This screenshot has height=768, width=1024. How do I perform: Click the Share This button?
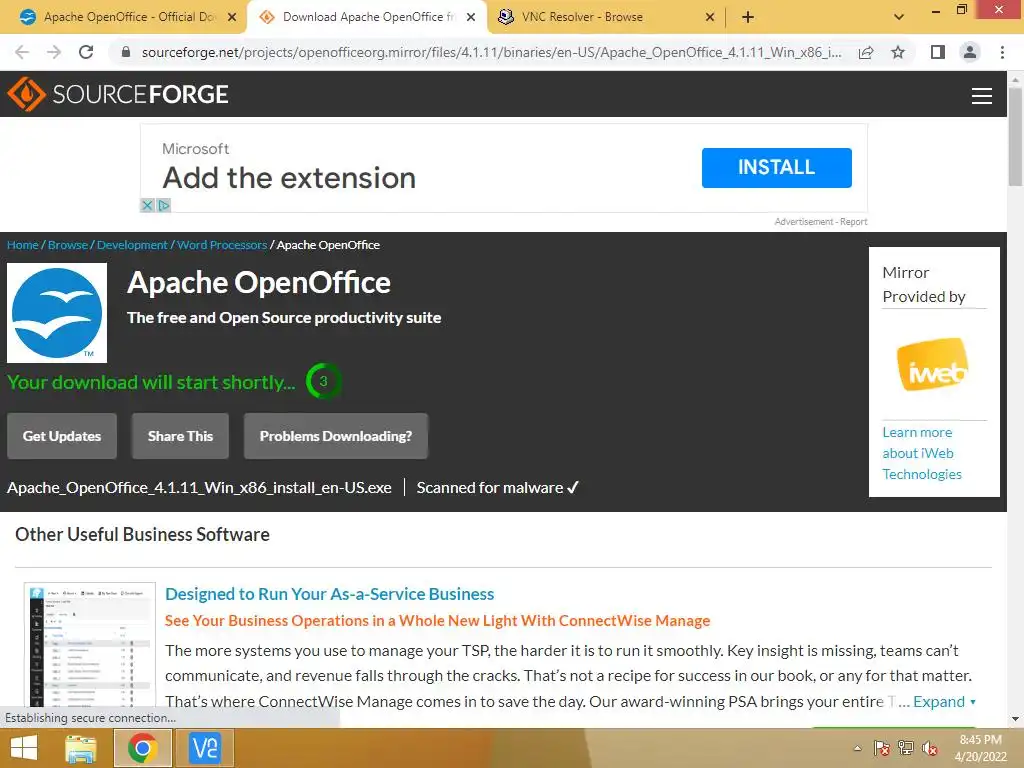click(180, 436)
